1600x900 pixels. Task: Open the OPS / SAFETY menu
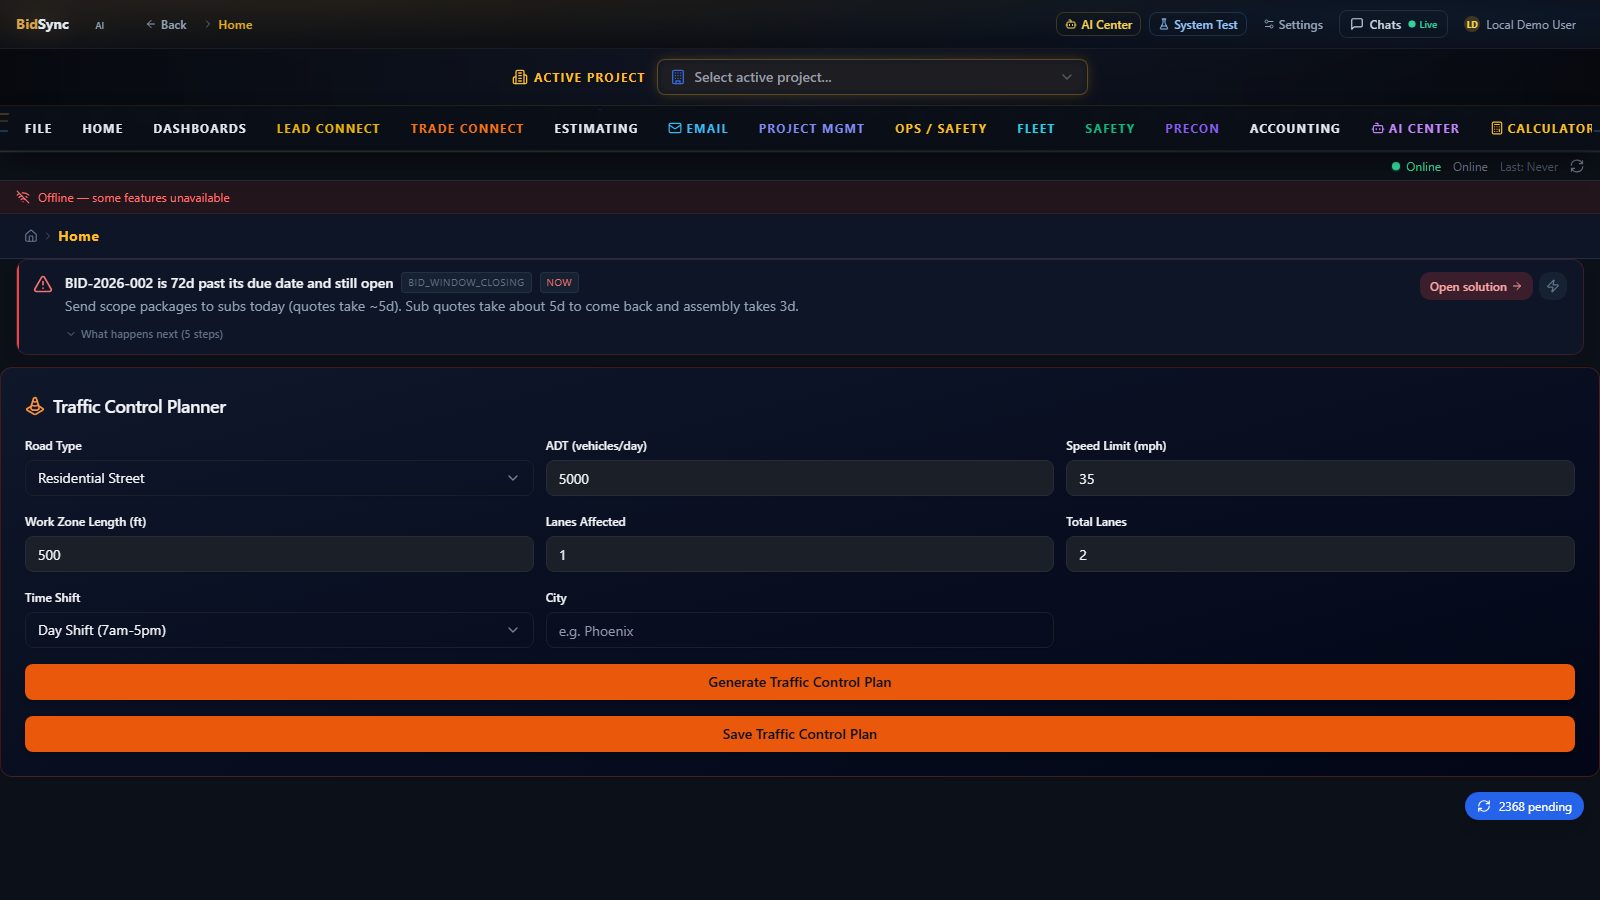(x=941, y=128)
